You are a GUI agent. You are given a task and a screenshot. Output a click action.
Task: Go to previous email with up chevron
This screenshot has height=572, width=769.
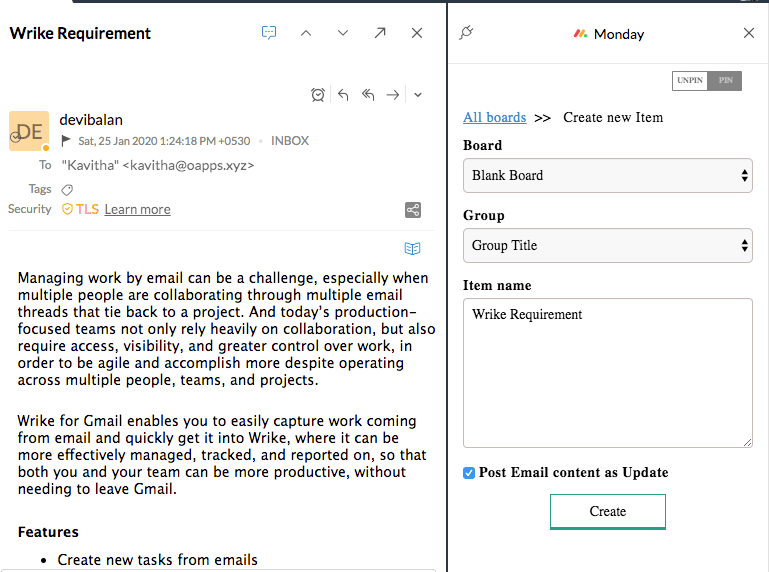point(306,33)
